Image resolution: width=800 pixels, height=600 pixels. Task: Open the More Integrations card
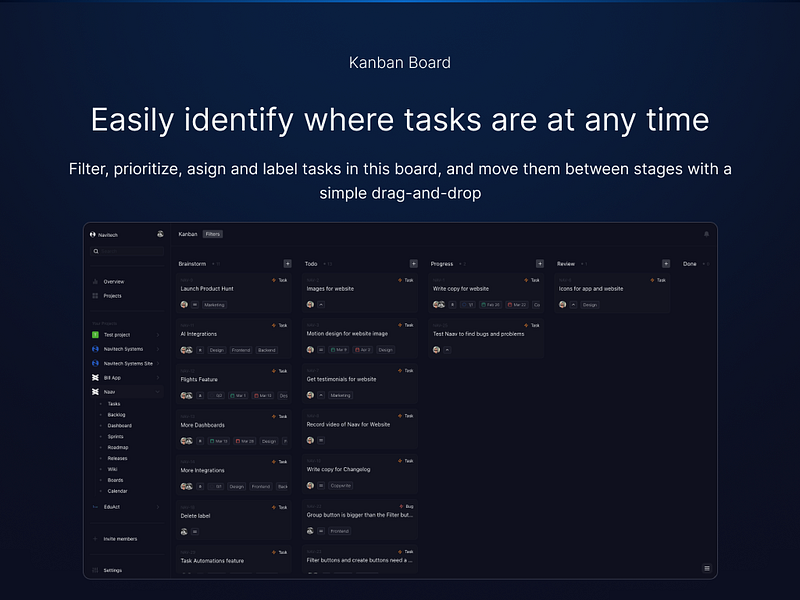click(x=234, y=474)
